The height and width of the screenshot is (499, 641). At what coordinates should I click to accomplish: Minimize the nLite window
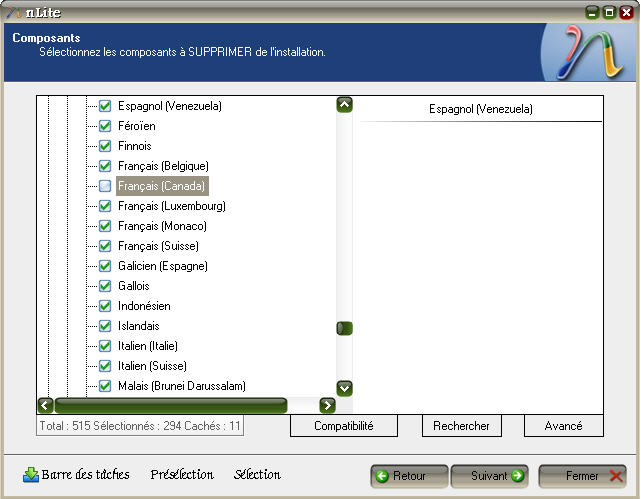592,13
